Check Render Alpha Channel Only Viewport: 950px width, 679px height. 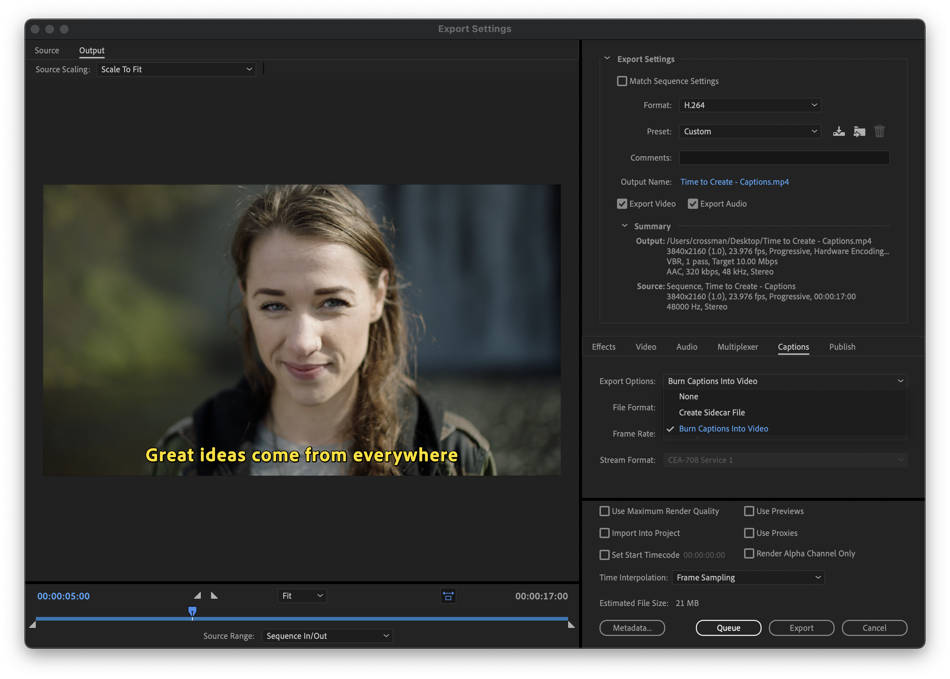pos(749,554)
